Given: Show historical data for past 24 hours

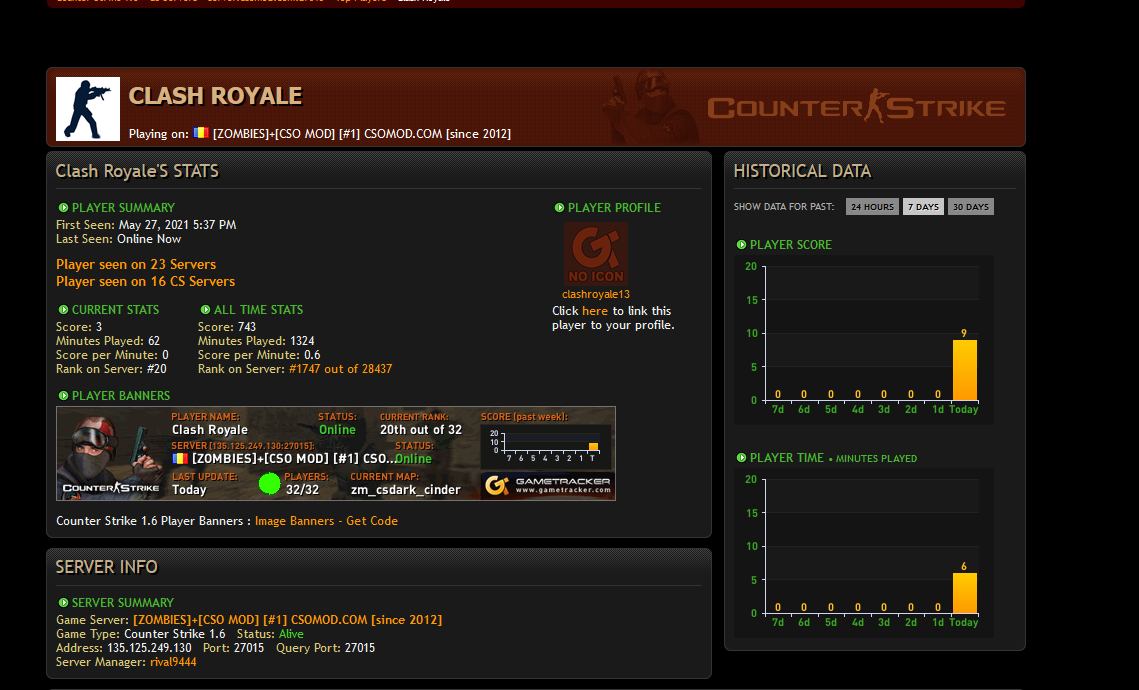Looking at the screenshot, I should tap(871, 207).
